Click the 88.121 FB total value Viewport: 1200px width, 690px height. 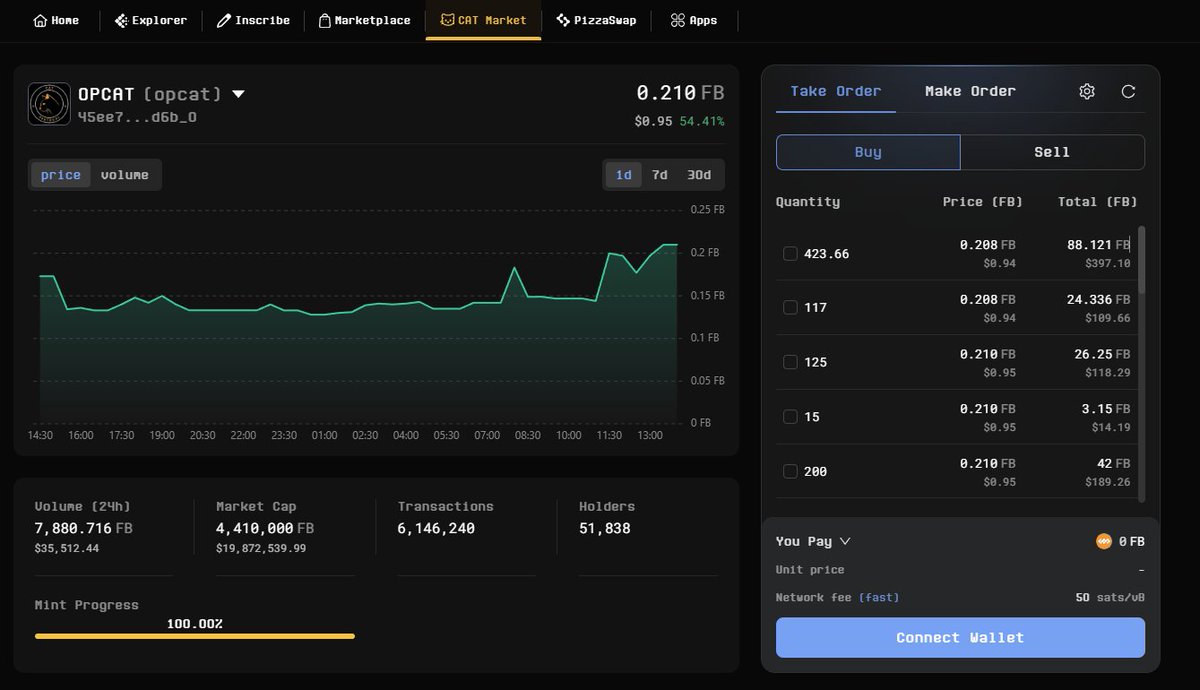(x=1099, y=244)
